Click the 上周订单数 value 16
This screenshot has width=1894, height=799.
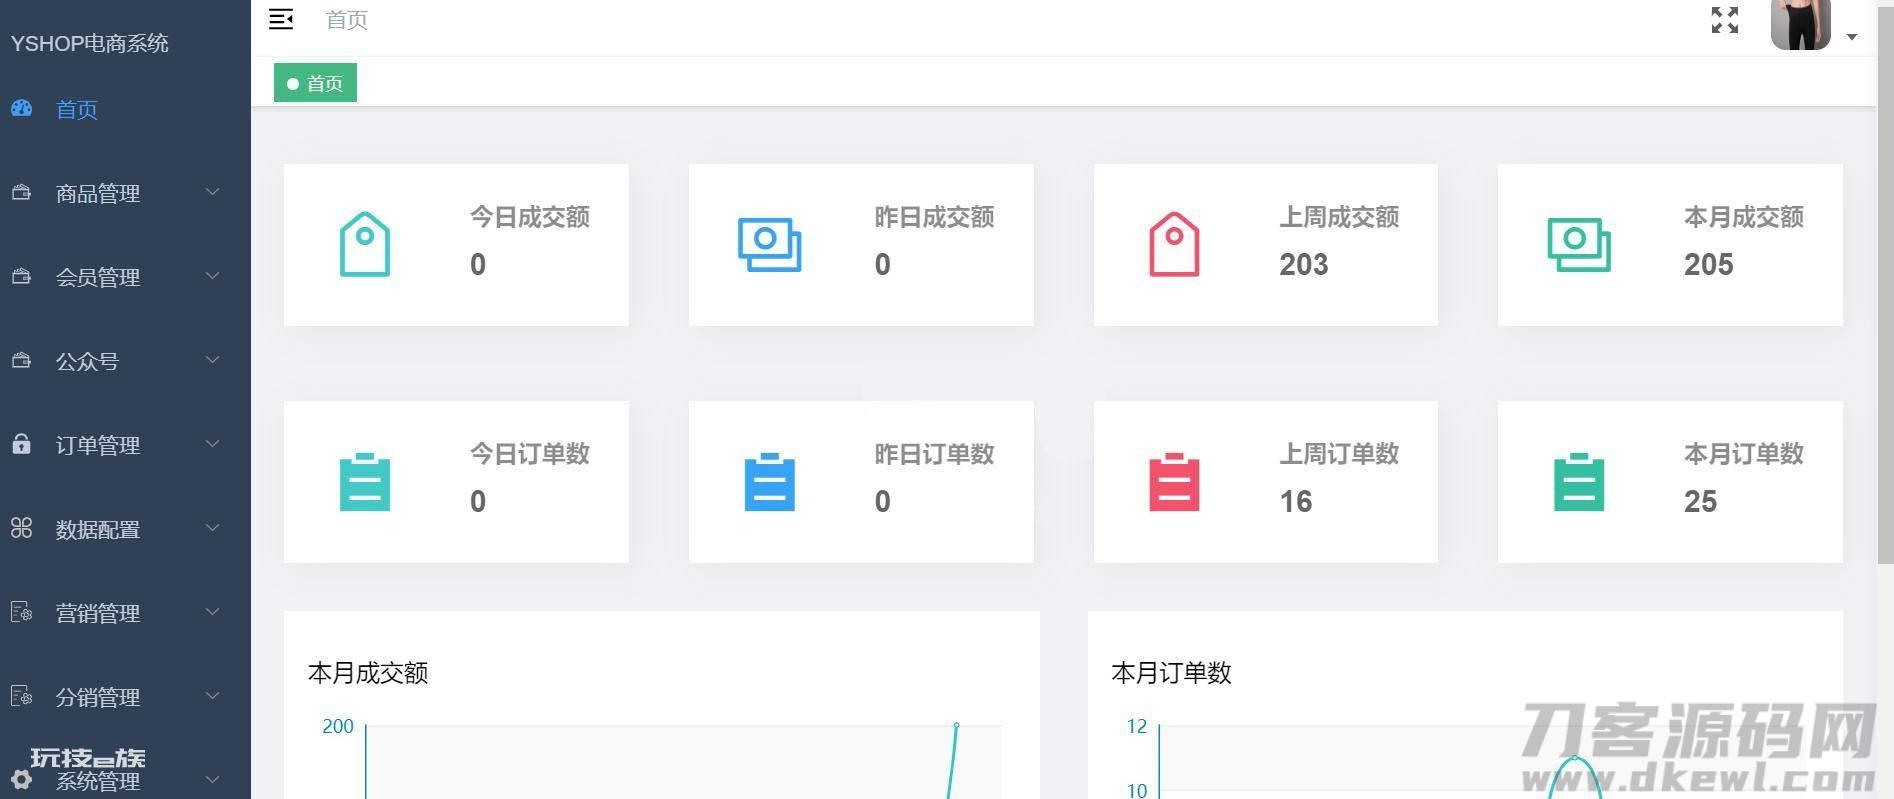(x=1296, y=501)
